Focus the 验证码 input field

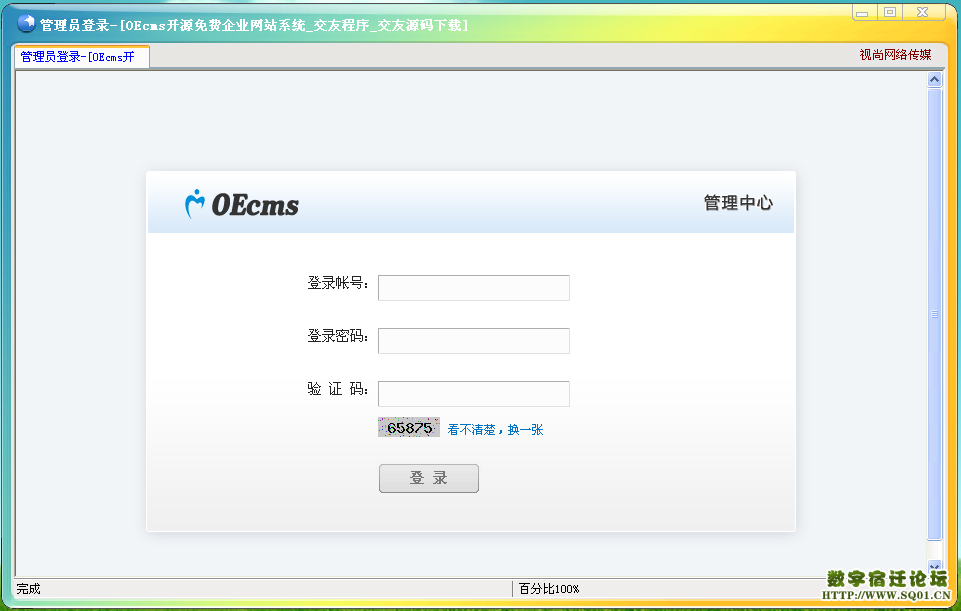click(474, 393)
